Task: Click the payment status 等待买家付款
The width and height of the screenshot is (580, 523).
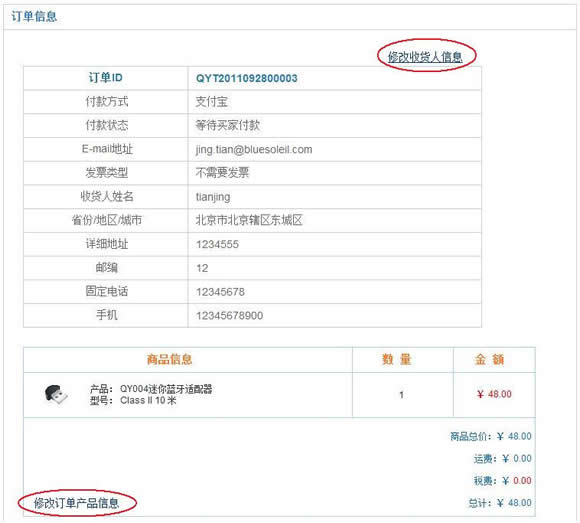Action: 227,125
